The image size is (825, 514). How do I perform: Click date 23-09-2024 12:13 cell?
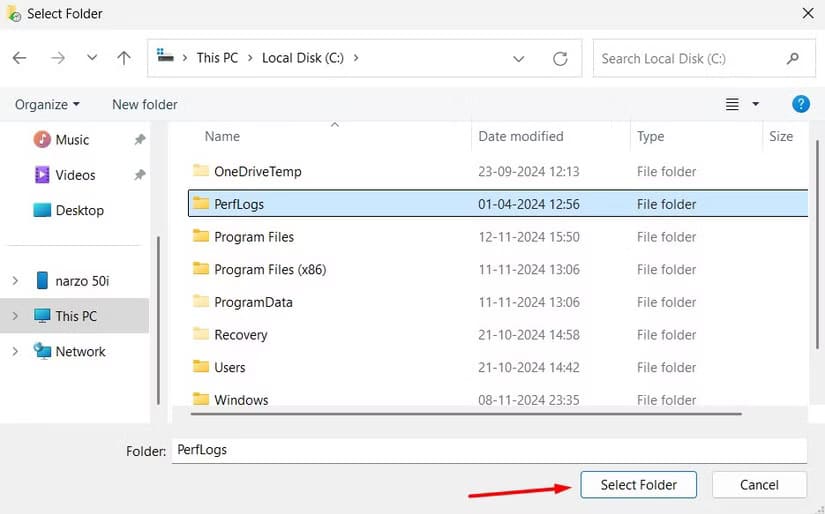coord(528,172)
